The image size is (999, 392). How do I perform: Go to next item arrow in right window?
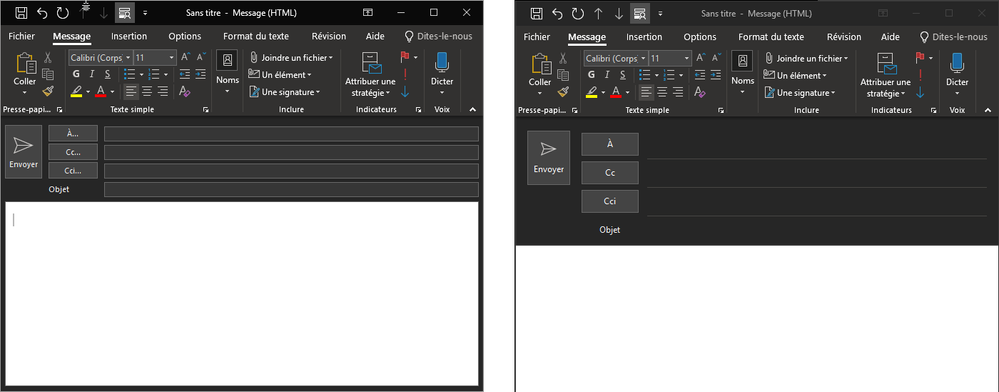tap(619, 13)
